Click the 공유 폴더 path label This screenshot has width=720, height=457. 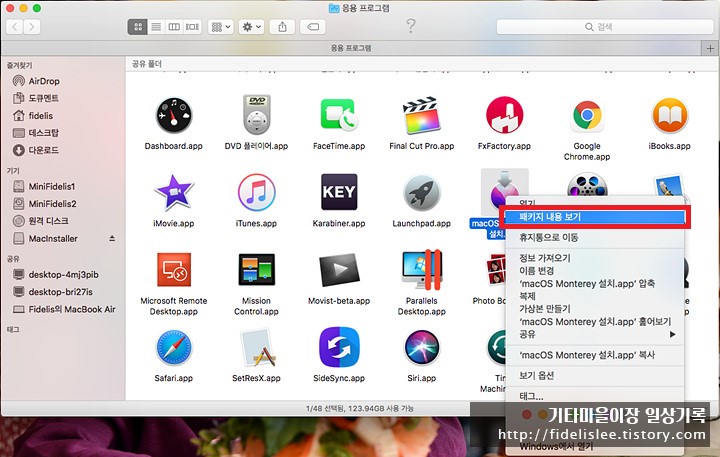tap(147, 64)
